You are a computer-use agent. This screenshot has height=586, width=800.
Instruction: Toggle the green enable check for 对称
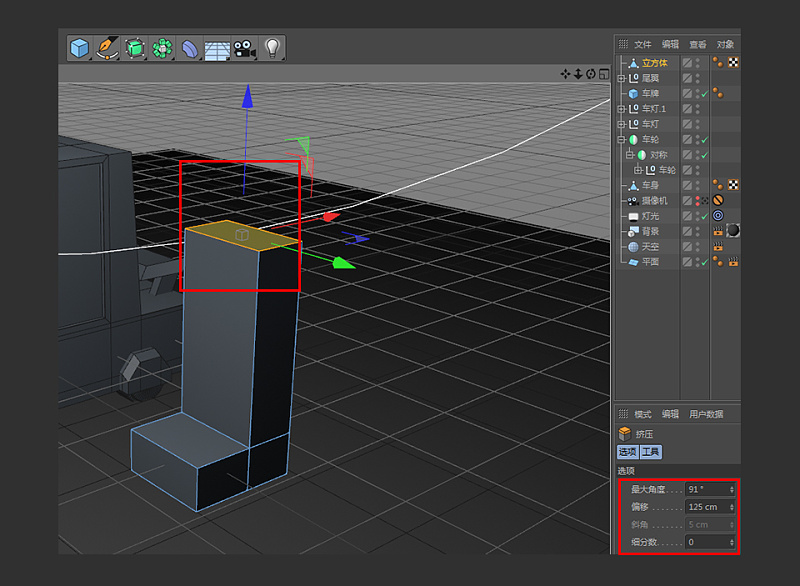point(705,155)
